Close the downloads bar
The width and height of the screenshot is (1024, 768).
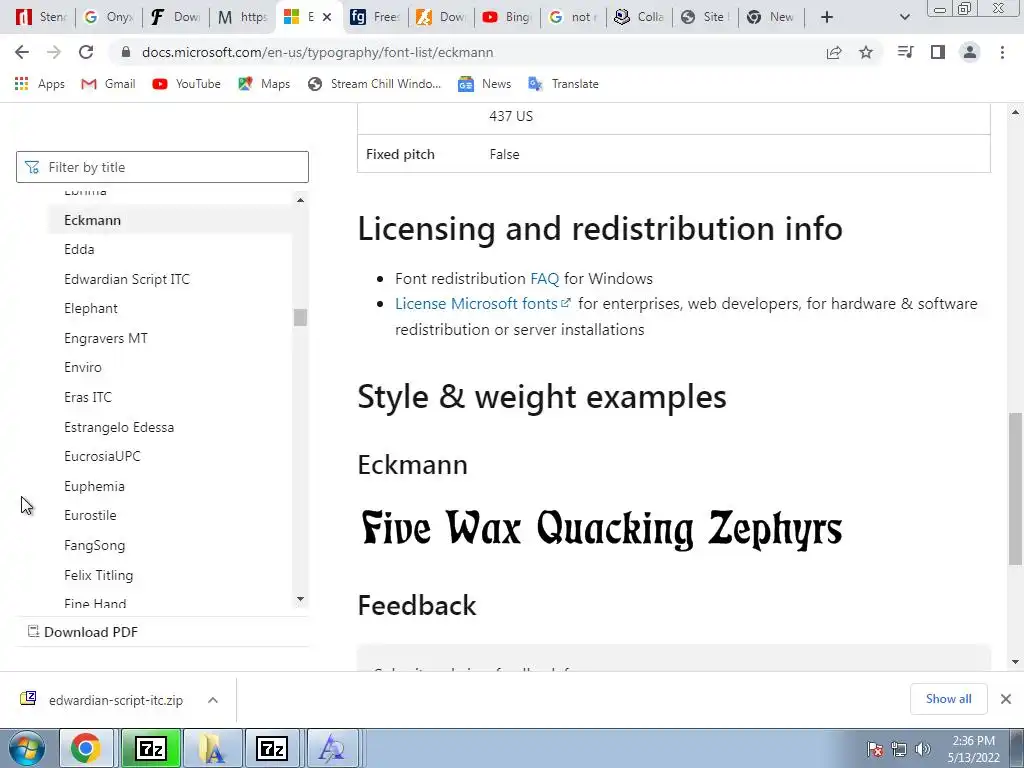(1006, 699)
